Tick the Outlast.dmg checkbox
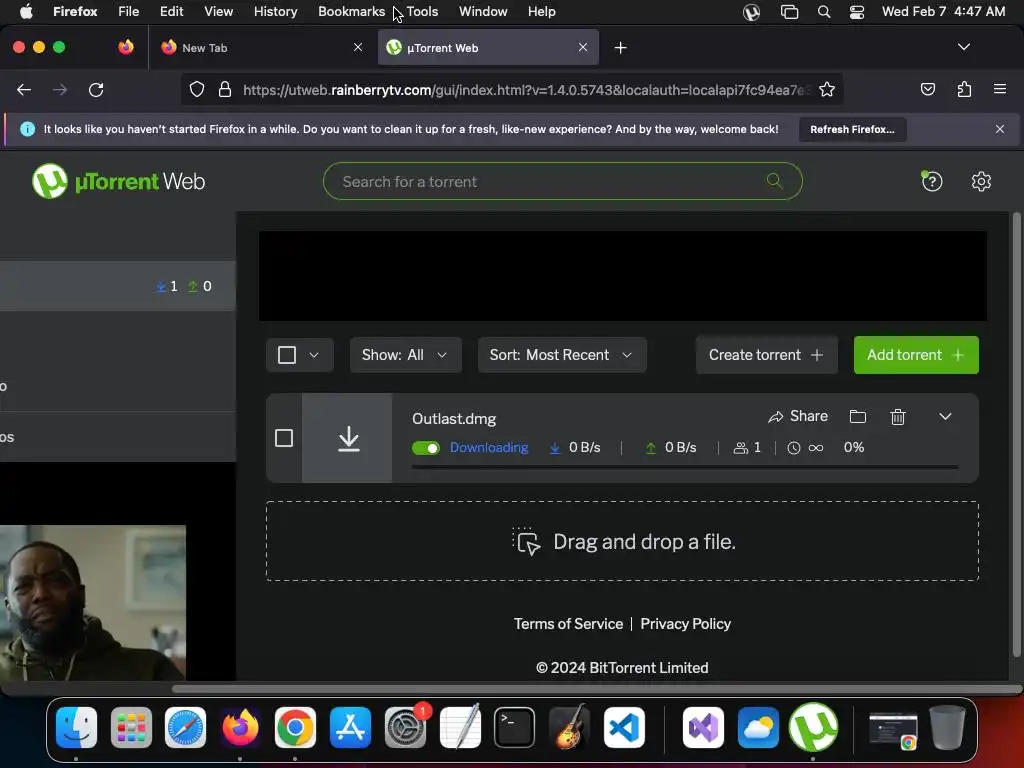The width and height of the screenshot is (1024, 768). point(284,438)
